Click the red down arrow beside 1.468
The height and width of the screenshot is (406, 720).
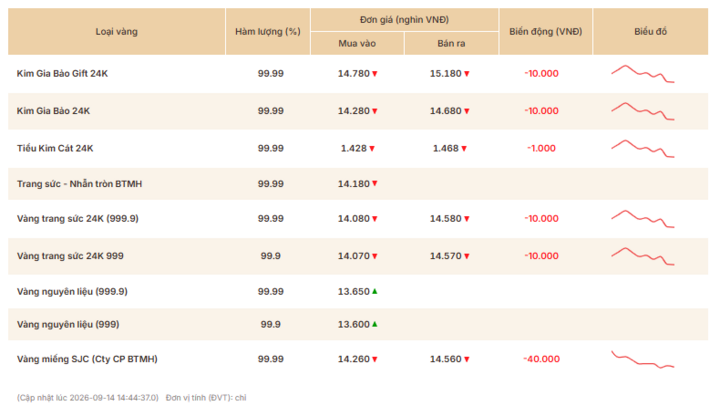click(x=464, y=148)
